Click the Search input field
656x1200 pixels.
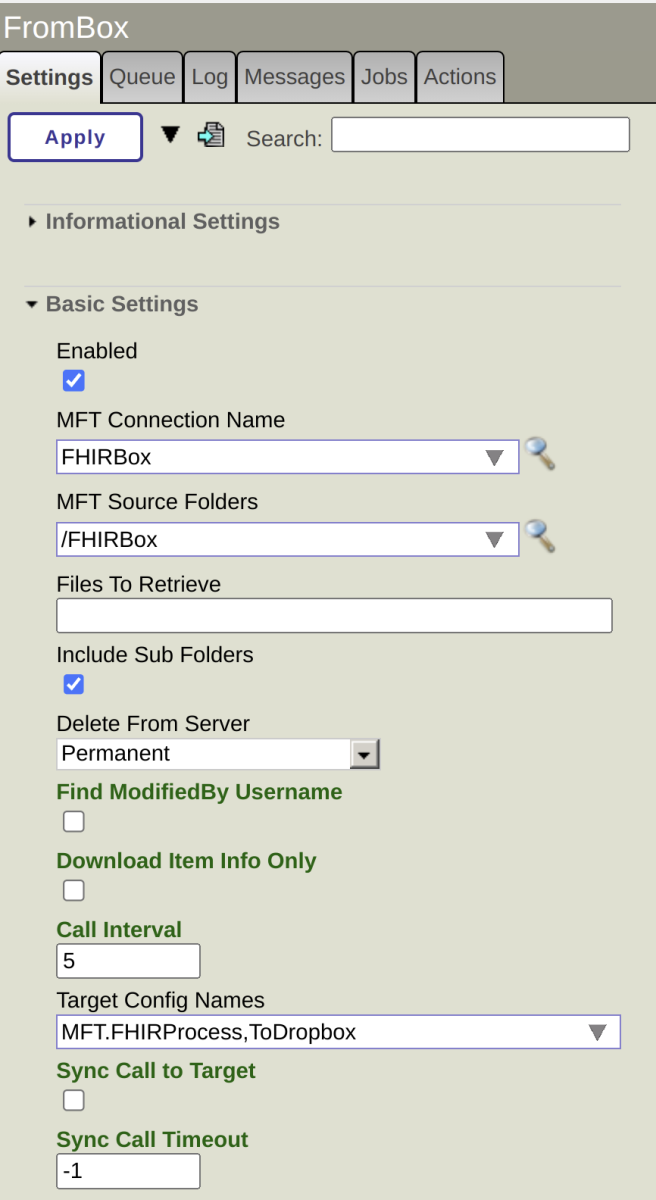pos(480,135)
